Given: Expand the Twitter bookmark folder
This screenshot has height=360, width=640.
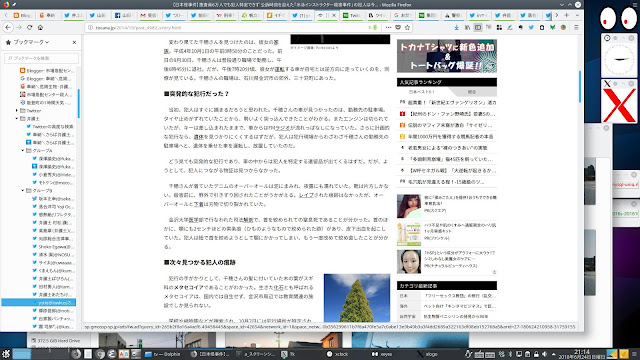Looking at the screenshot, I should tap(17, 111).
